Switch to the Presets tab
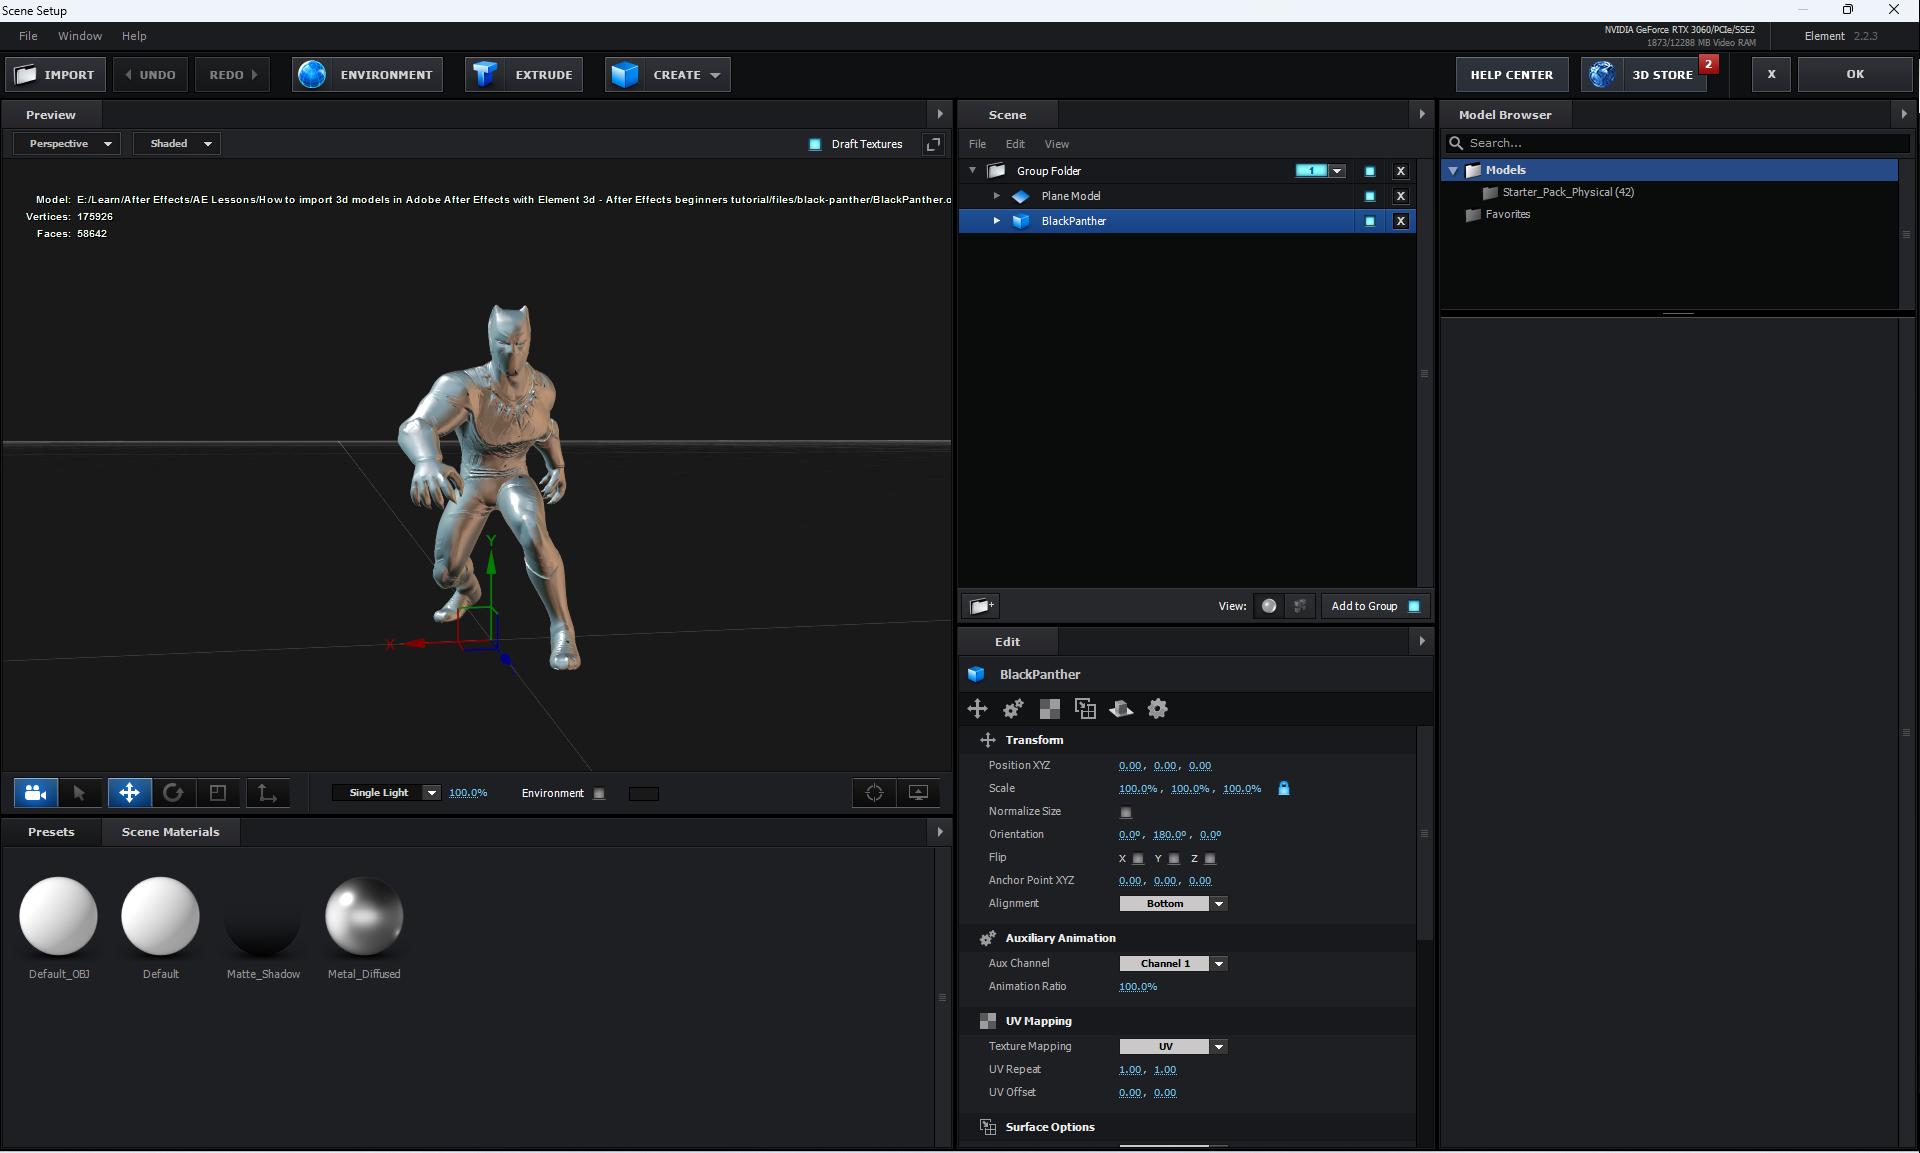This screenshot has width=1920, height=1153. tap(51, 832)
